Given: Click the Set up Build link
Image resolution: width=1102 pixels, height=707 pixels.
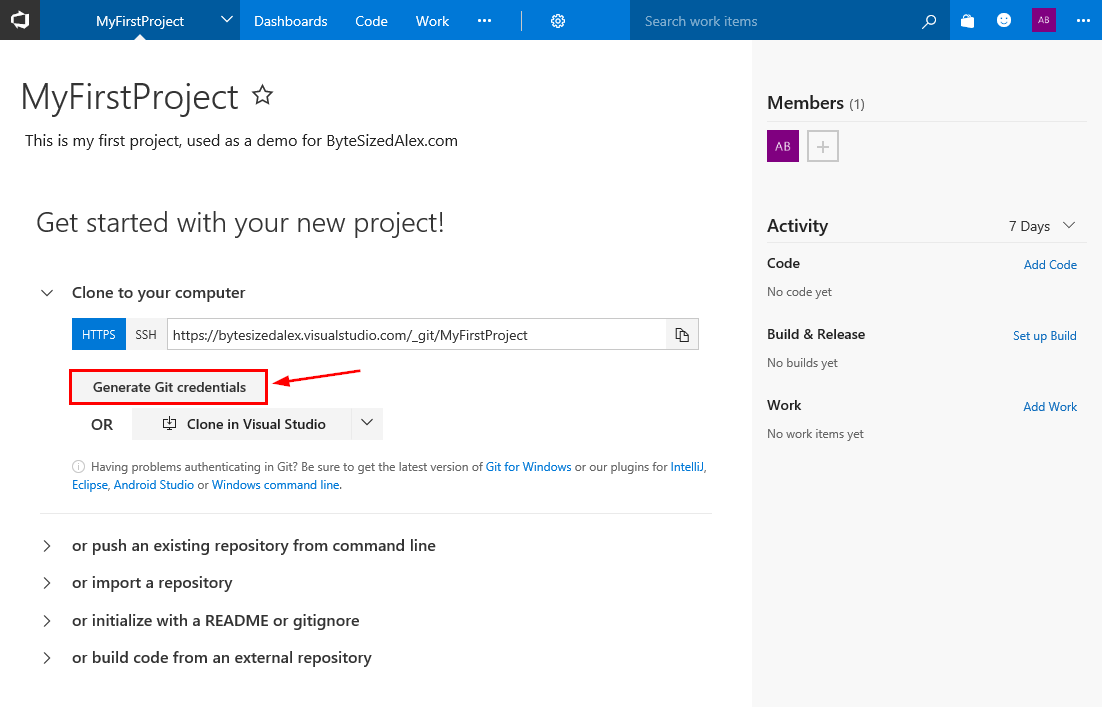Looking at the screenshot, I should 1044,336.
